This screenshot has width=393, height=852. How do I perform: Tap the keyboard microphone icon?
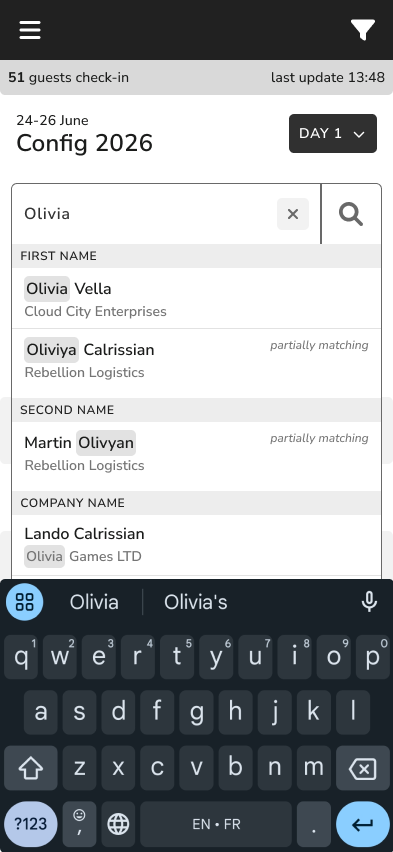pyautogui.click(x=369, y=602)
